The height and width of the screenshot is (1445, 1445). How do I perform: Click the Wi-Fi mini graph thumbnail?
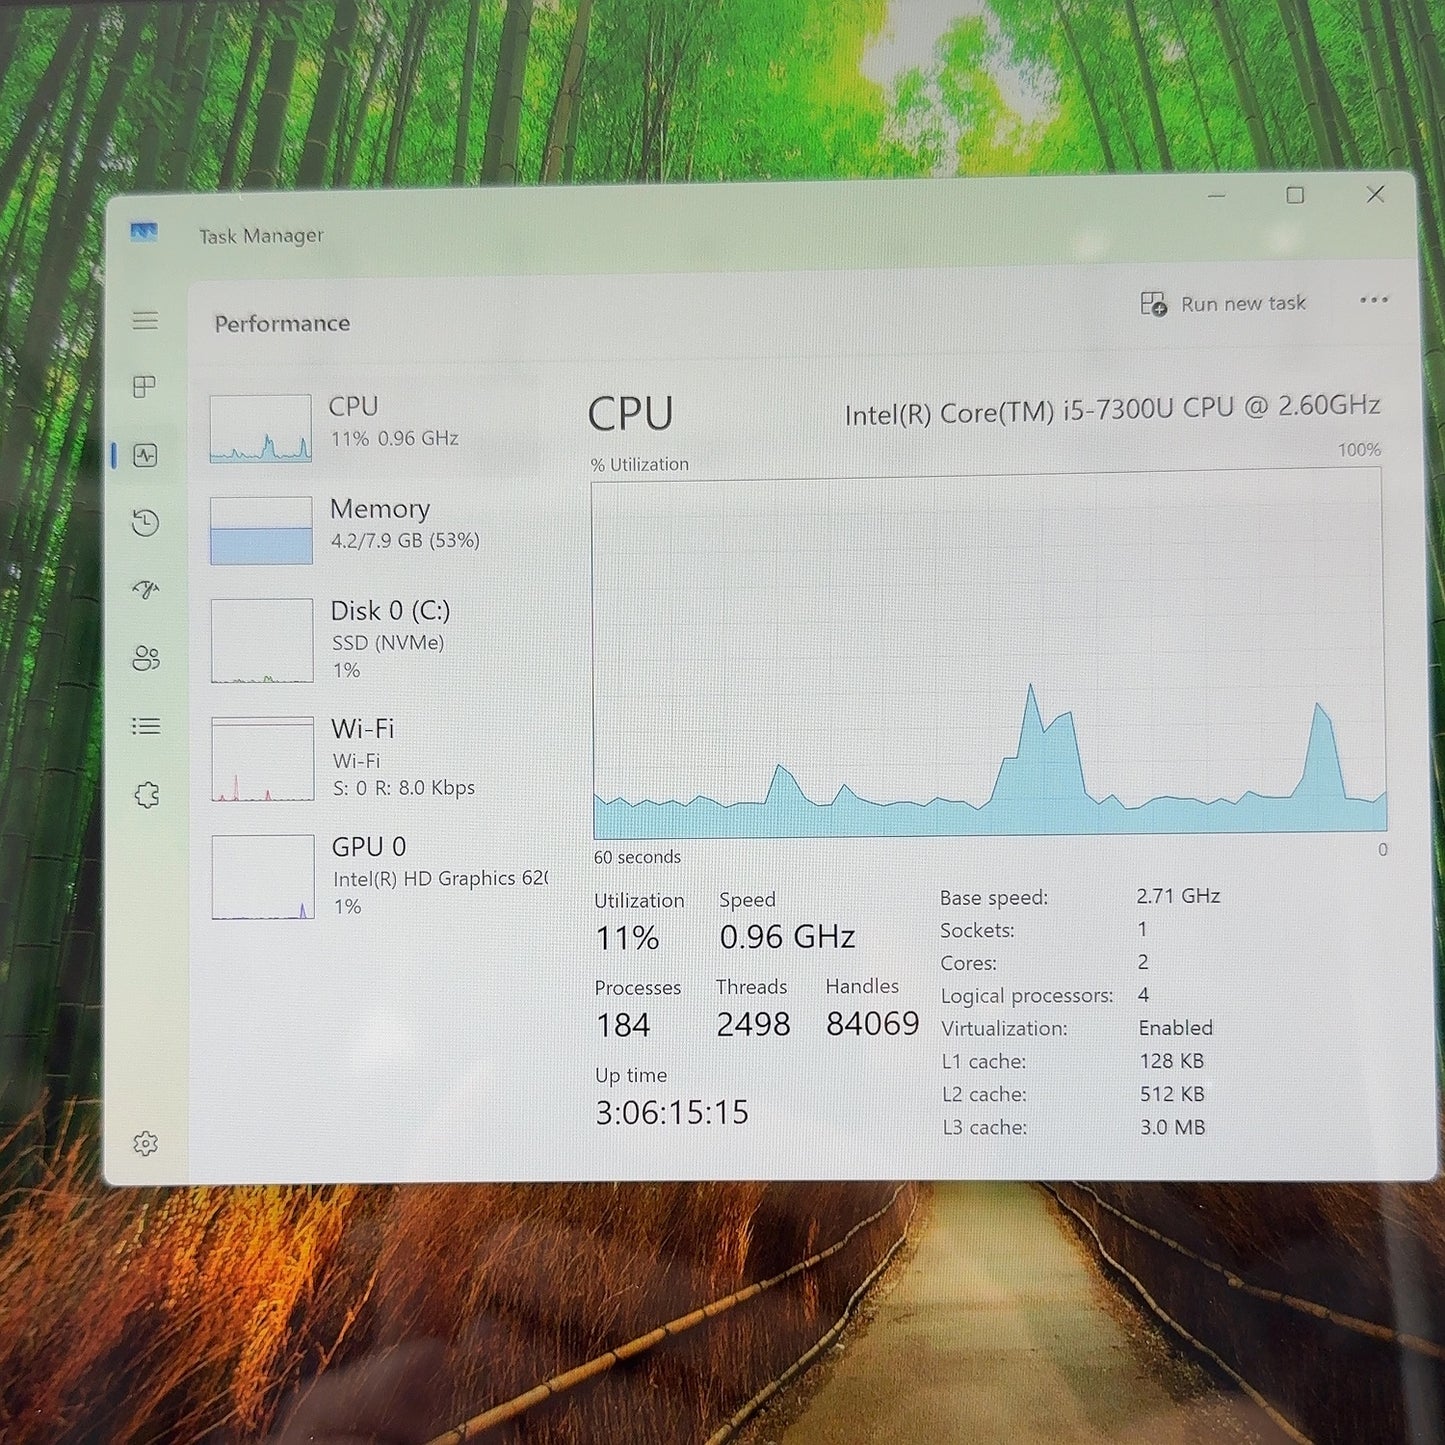263,759
